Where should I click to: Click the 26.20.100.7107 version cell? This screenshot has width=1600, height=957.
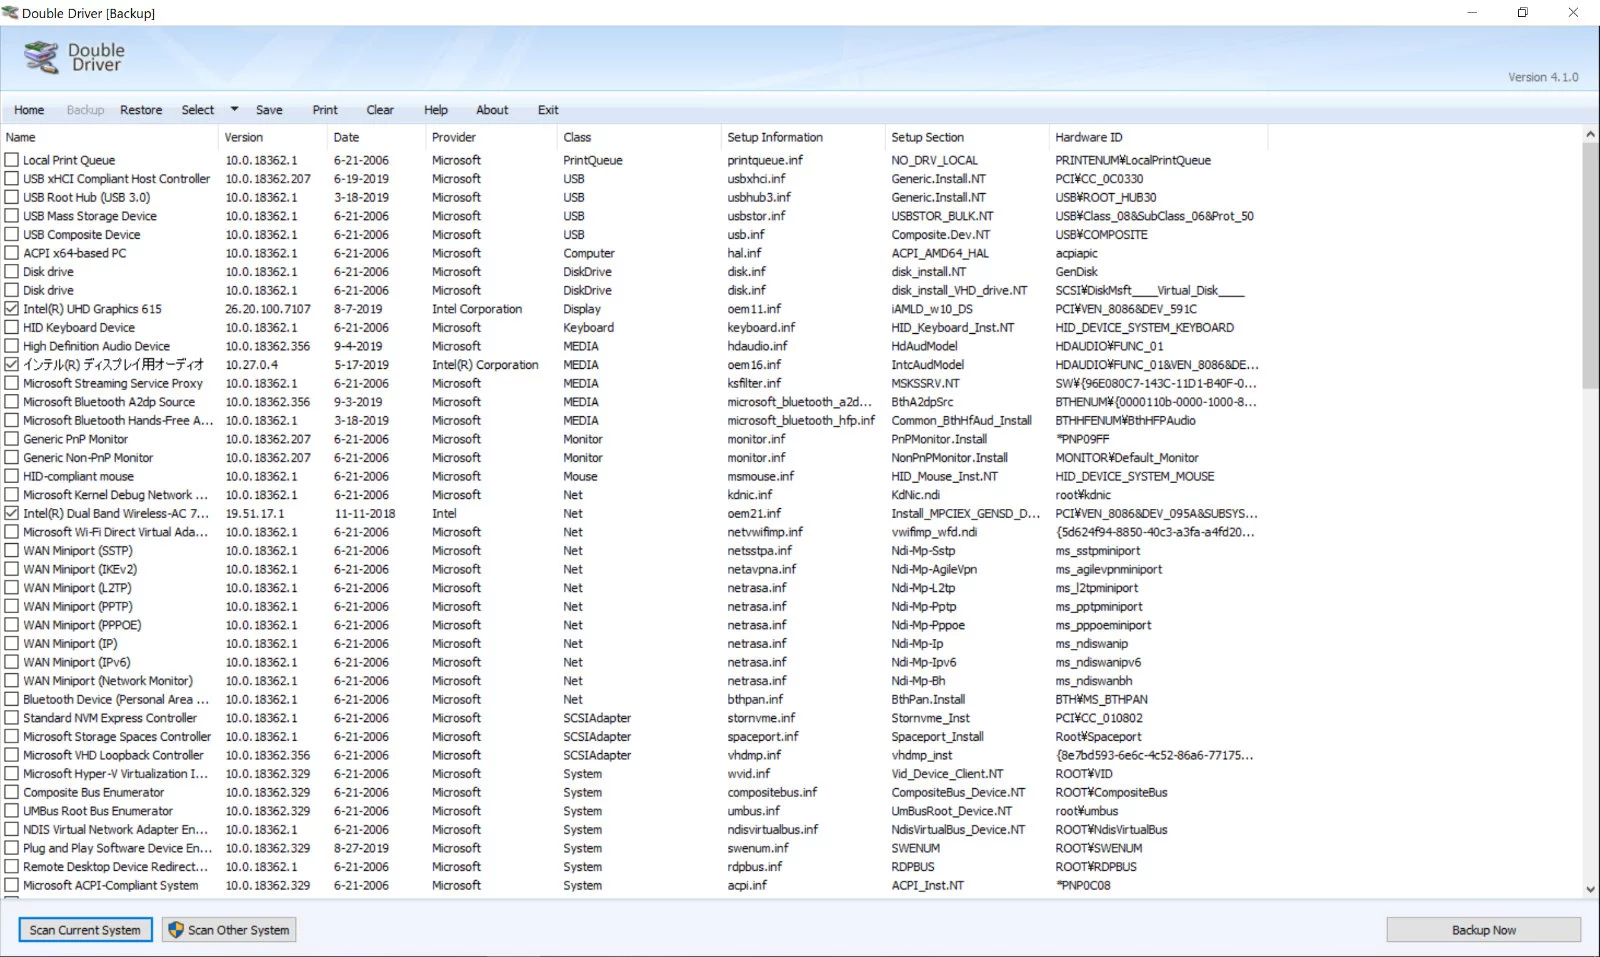coord(268,309)
